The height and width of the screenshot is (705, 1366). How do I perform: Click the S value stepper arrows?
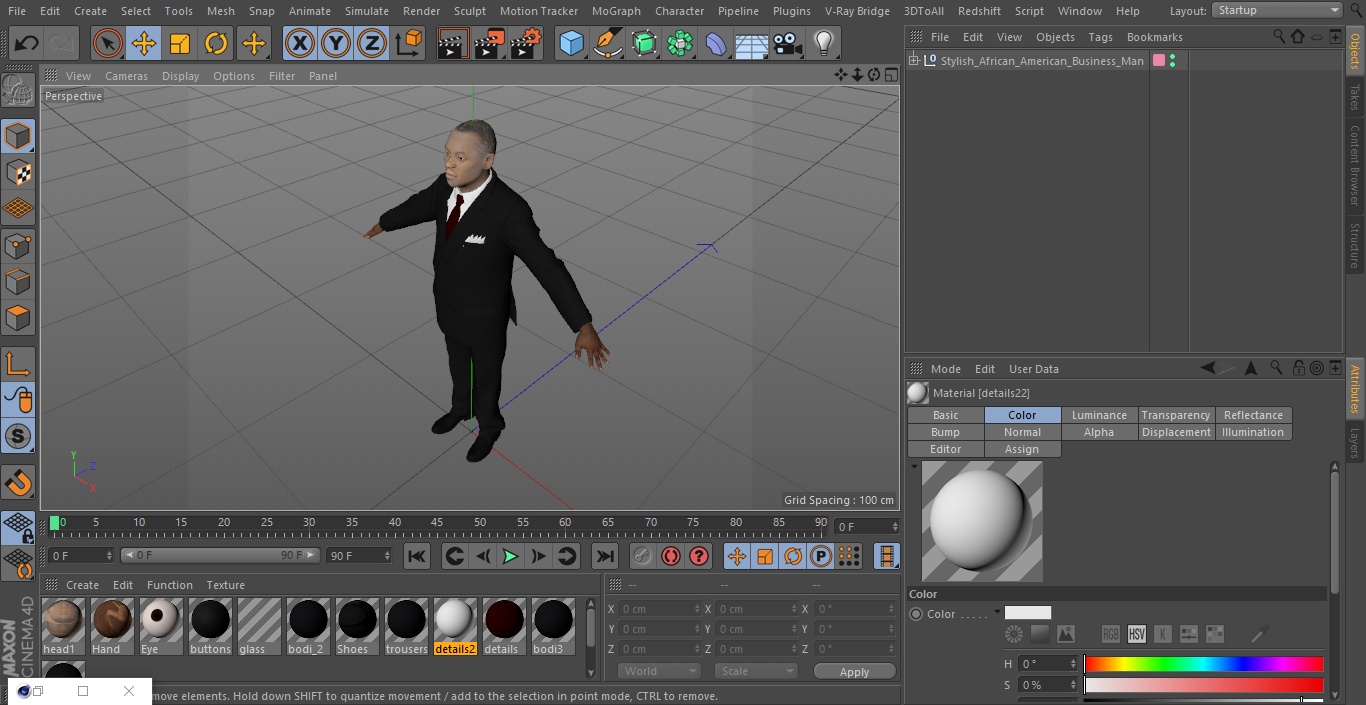point(1073,685)
